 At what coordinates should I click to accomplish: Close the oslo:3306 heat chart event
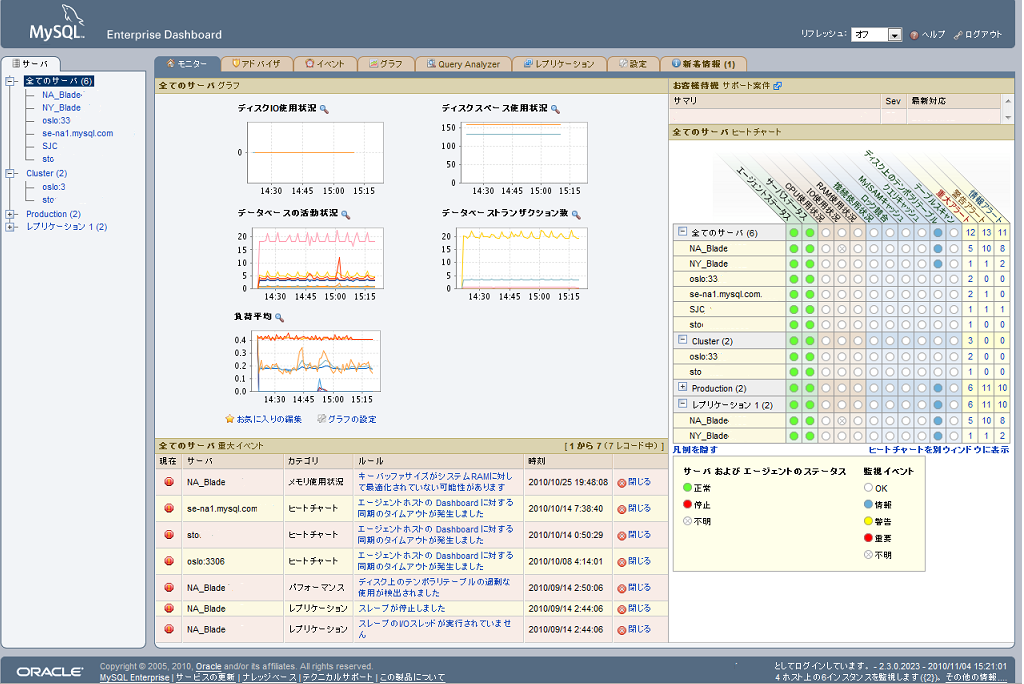click(x=634, y=561)
